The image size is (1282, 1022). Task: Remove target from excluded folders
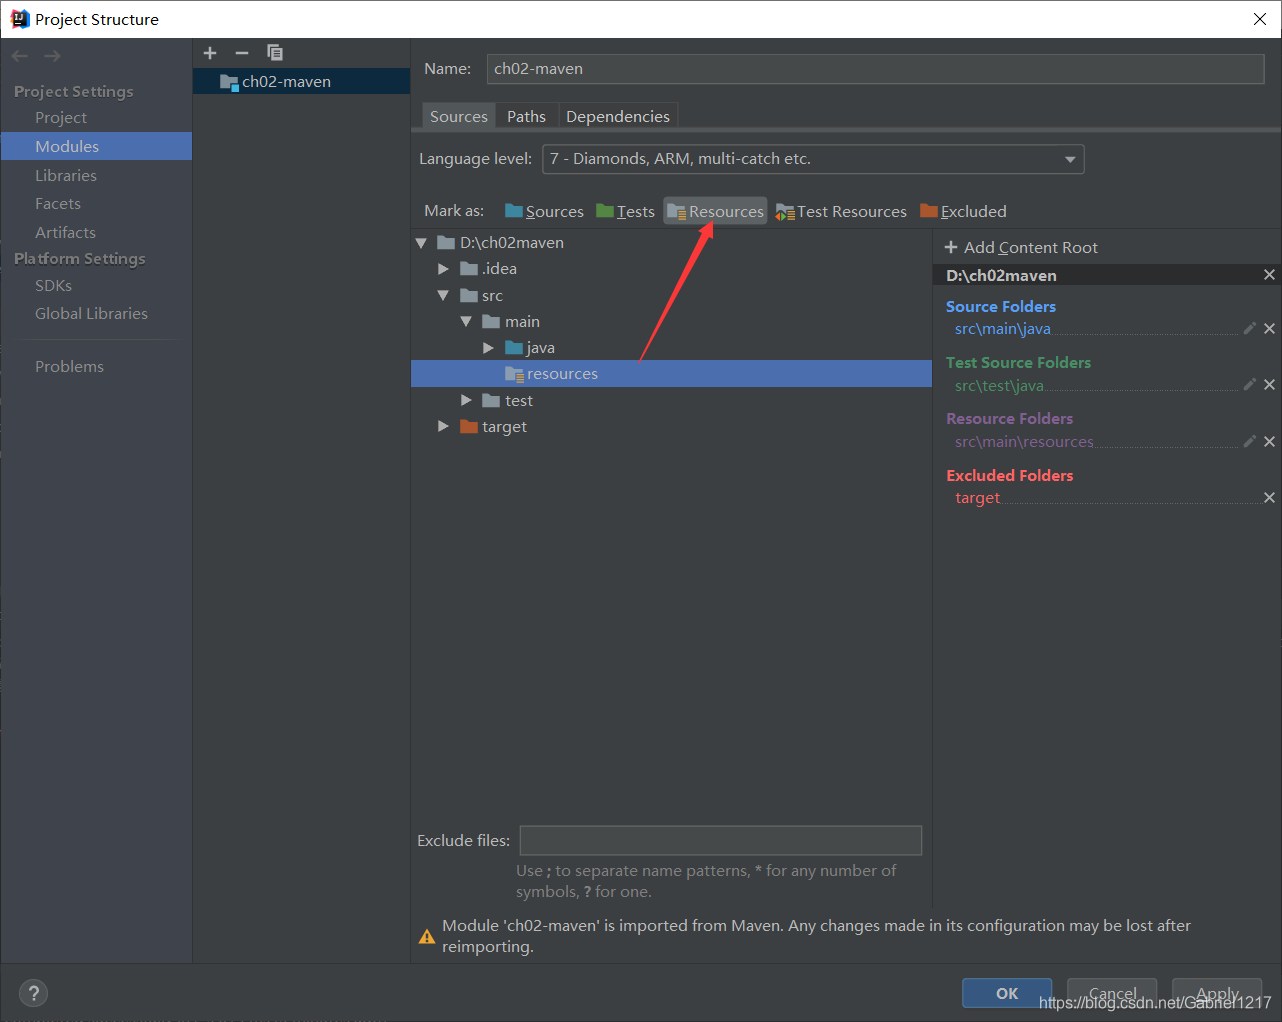tap(1269, 497)
